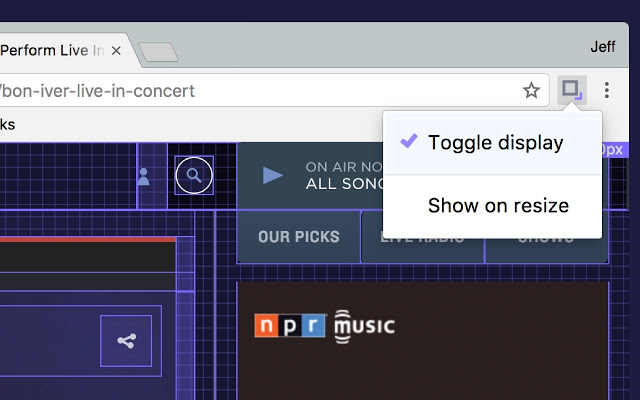Open a new browser tab
The width and height of the screenshot is (640, 400).
158,52
